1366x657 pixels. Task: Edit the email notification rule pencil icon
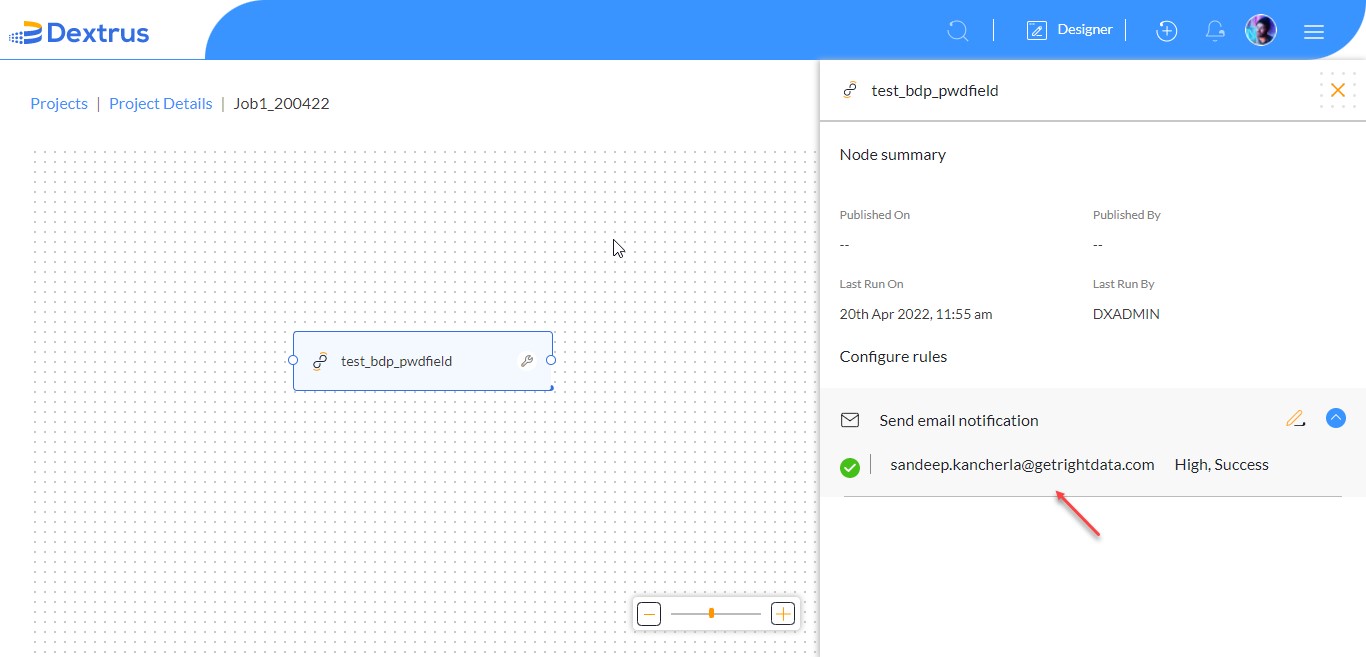tap(1295, 419)
